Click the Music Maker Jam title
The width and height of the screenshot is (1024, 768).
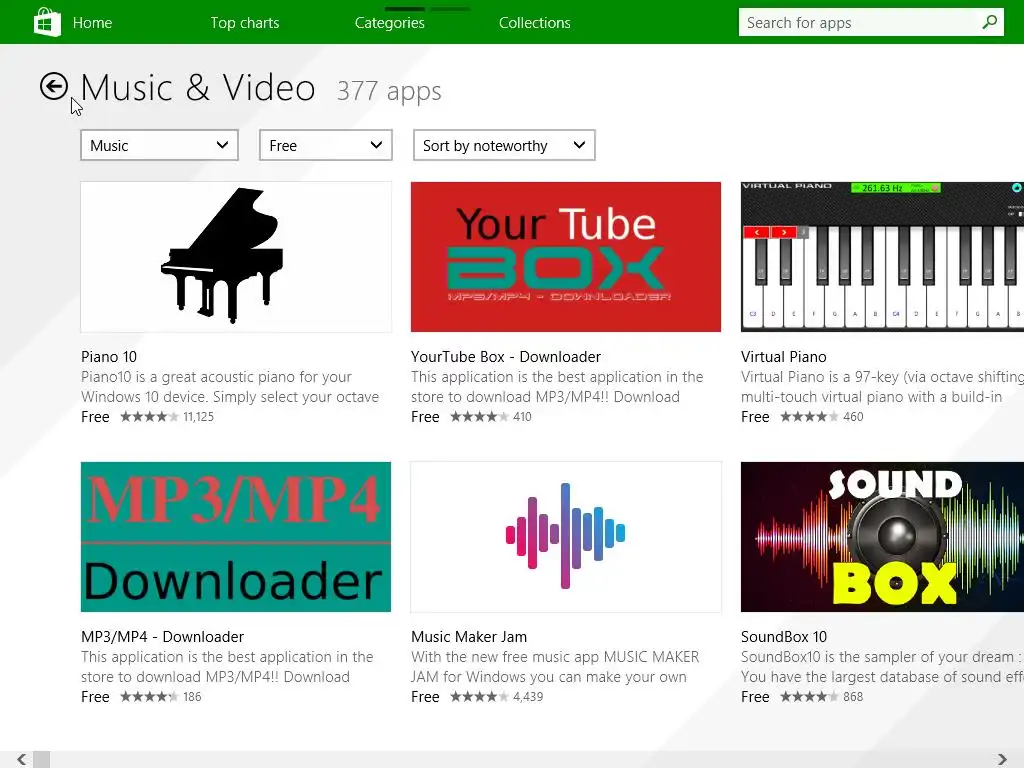click(469, 637)
